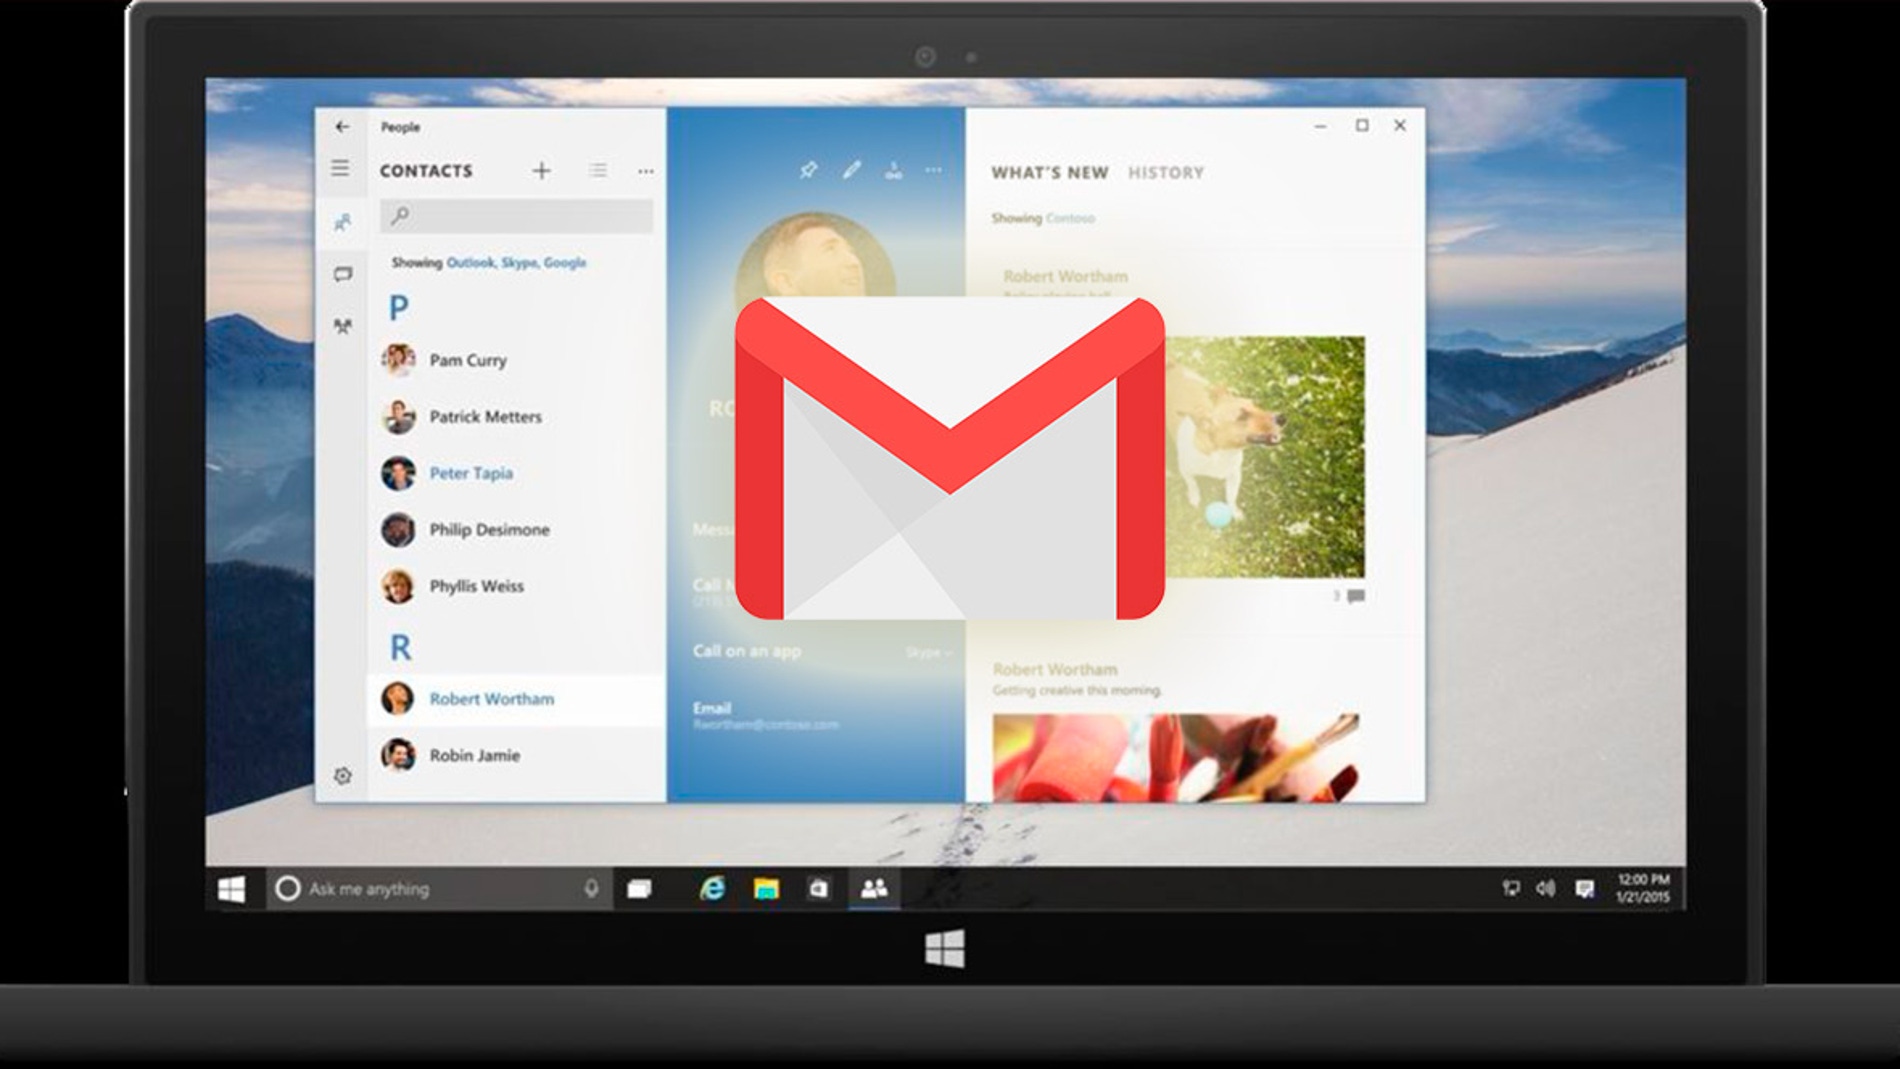Open the groups sidebar icon

click(x=342, y=326)
